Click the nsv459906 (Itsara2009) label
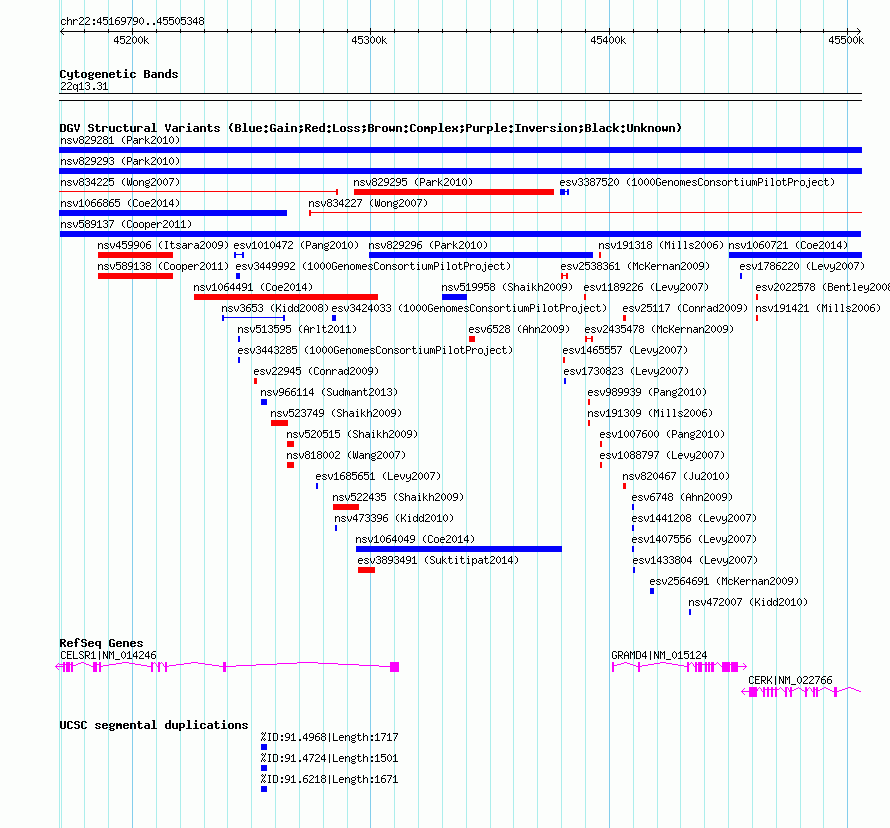The height and width of the screenshot is (828, 890). (163, 245)
